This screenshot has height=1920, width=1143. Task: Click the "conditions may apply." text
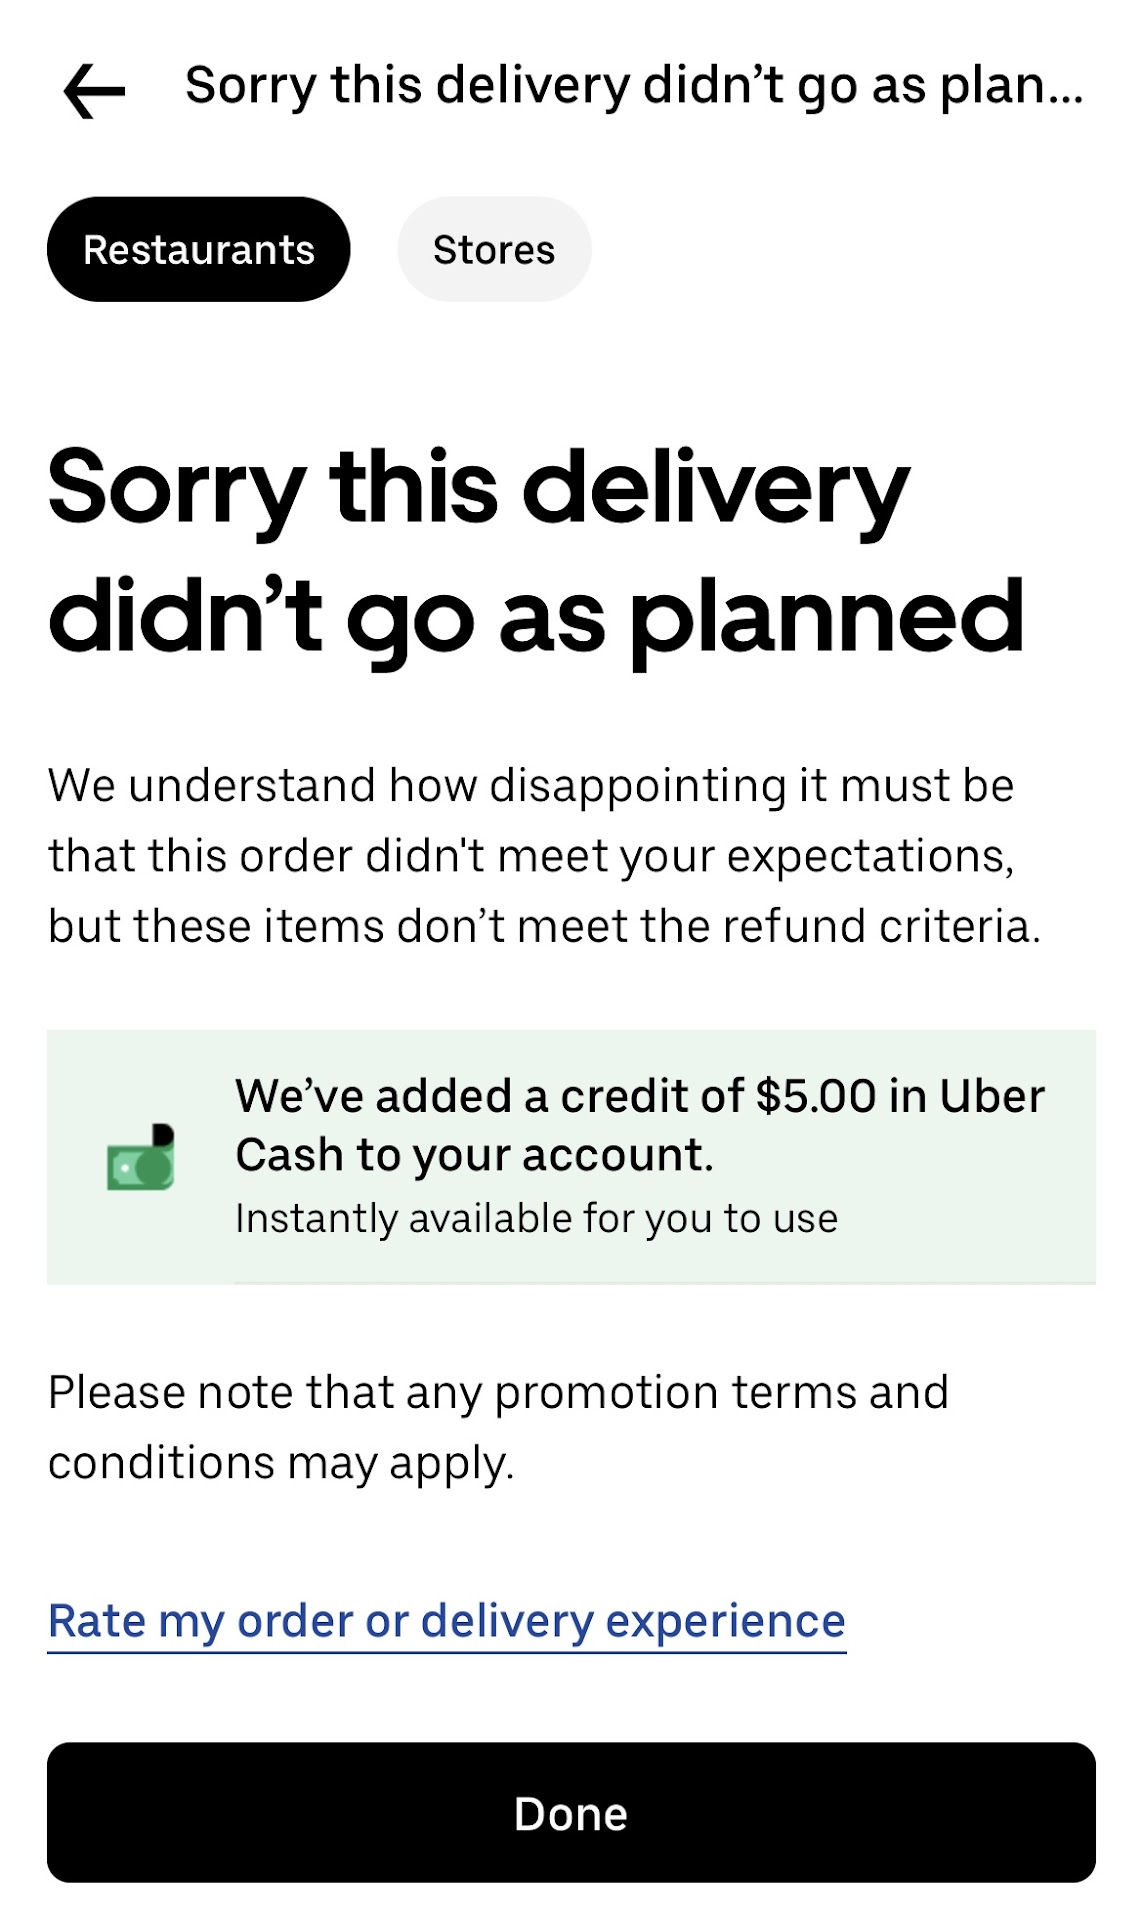click(x=281, y=1463)
